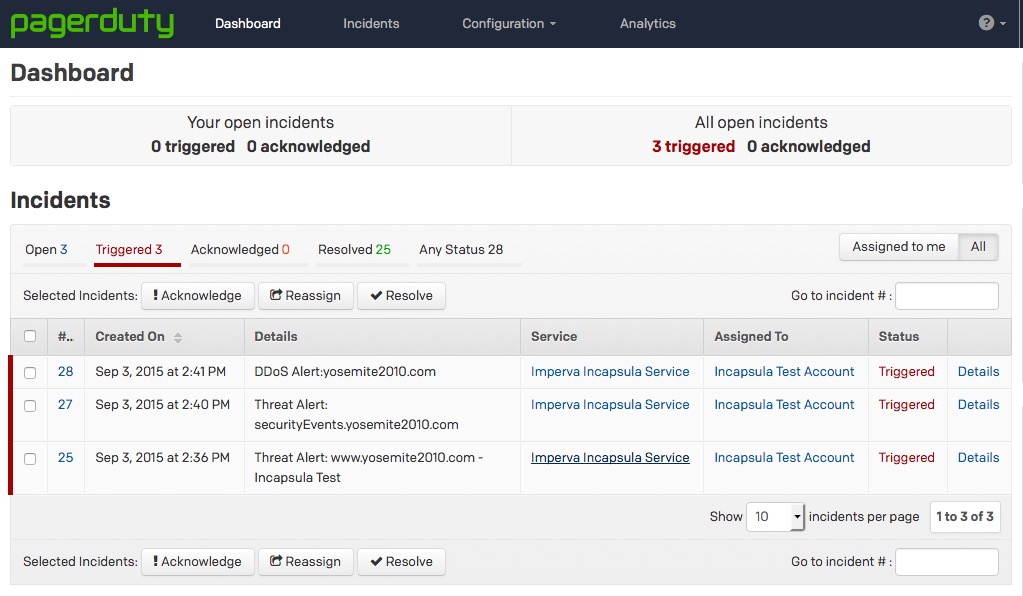Click '0 triggered' under Your open incidents

click(x=193, y=147)
